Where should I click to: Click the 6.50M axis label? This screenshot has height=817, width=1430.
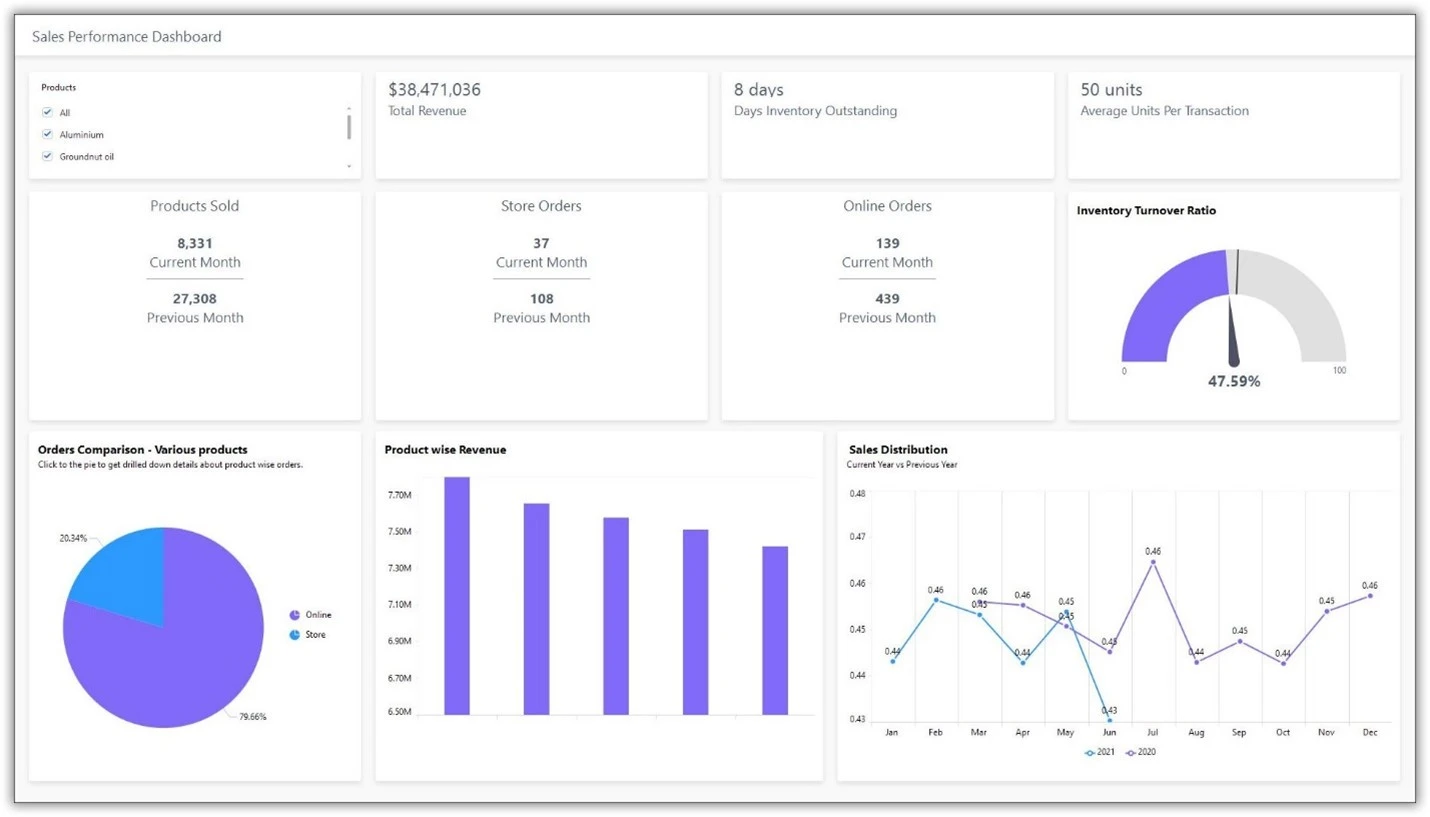pos(400,712)
